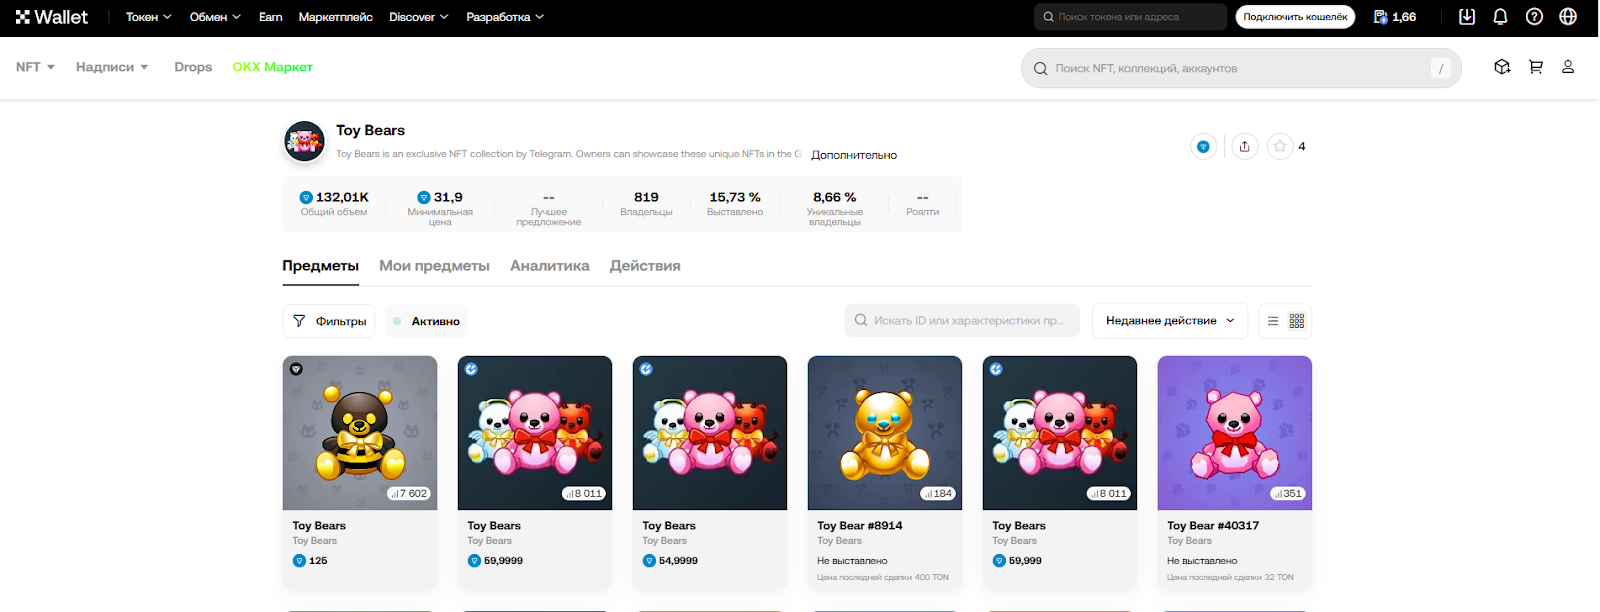Image resolution: width=1600 pixels, height=612 pixels.
Task: Open notifications bell icon
Action: pos(1501,17)
